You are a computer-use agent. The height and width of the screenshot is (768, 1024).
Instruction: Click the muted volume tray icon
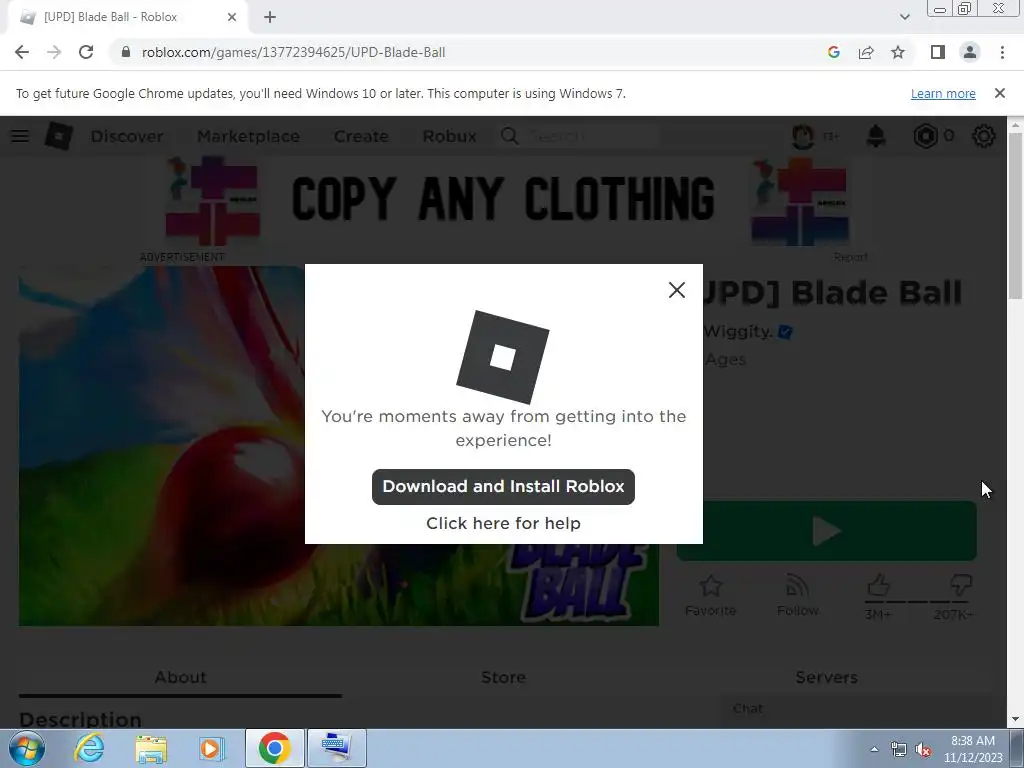click(x=923, y=750)
